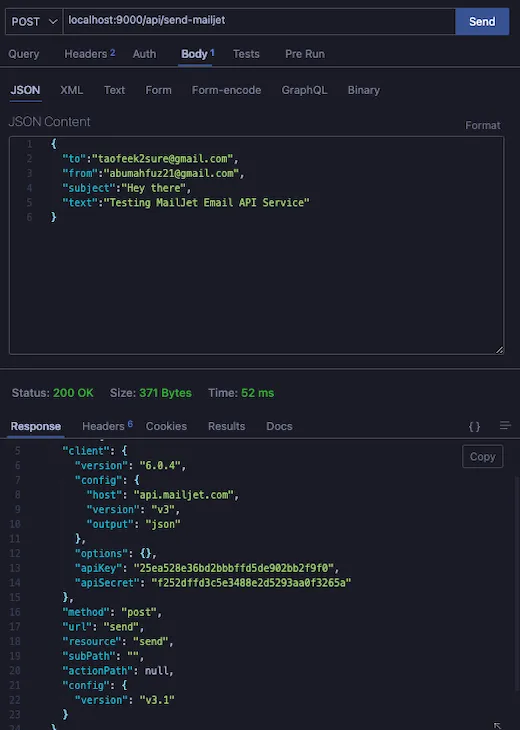Click the Status 200 OK indicator
Screen dimensions: 520x730
pyautogui.click(x=53, y=393)
